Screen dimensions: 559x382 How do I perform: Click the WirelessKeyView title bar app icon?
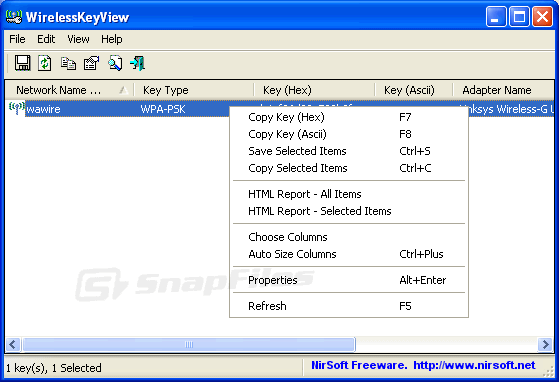coord(14,17)
